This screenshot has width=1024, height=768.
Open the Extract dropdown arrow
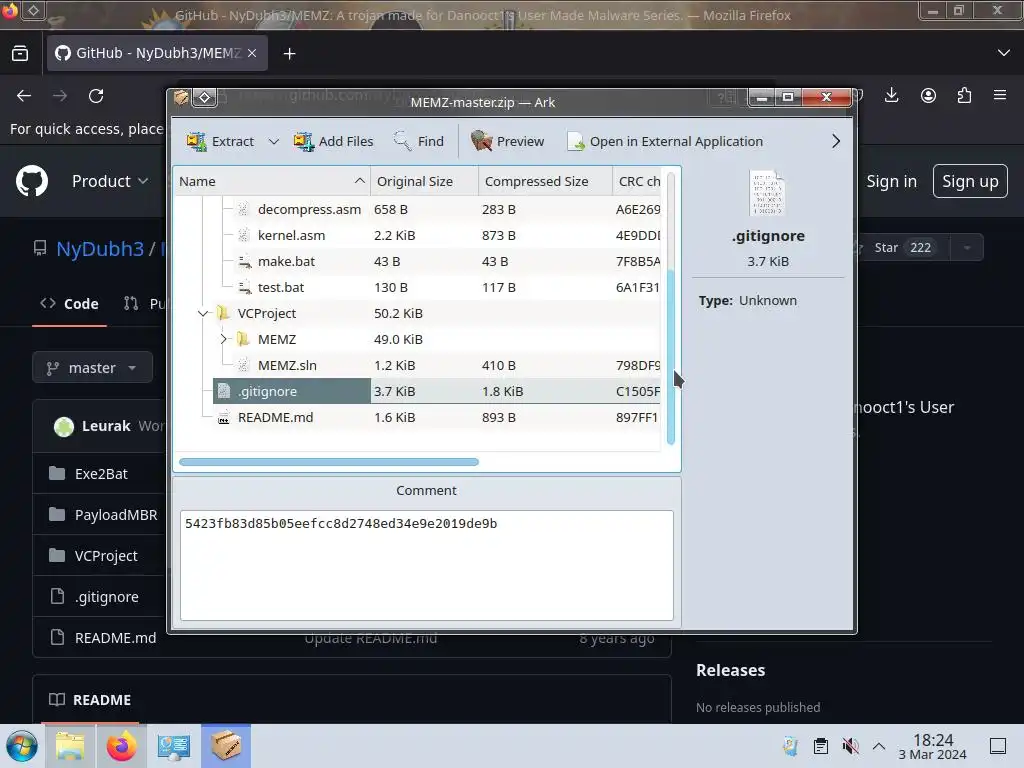coord(274,141)
